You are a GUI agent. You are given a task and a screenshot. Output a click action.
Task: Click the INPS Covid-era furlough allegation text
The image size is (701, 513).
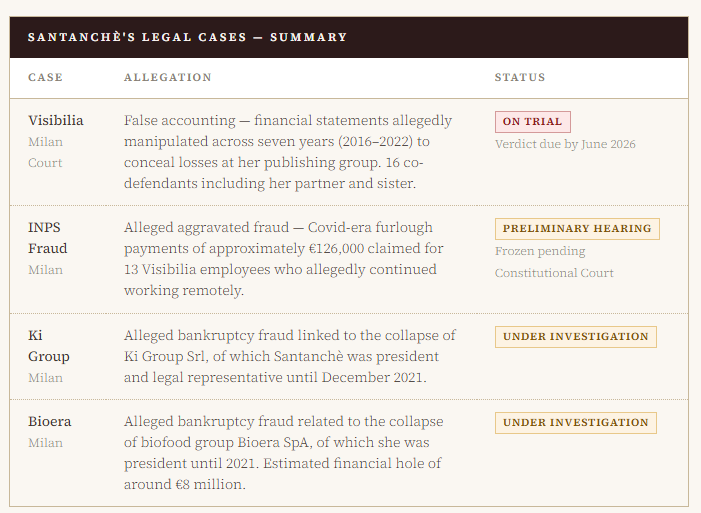click(284, 259)
